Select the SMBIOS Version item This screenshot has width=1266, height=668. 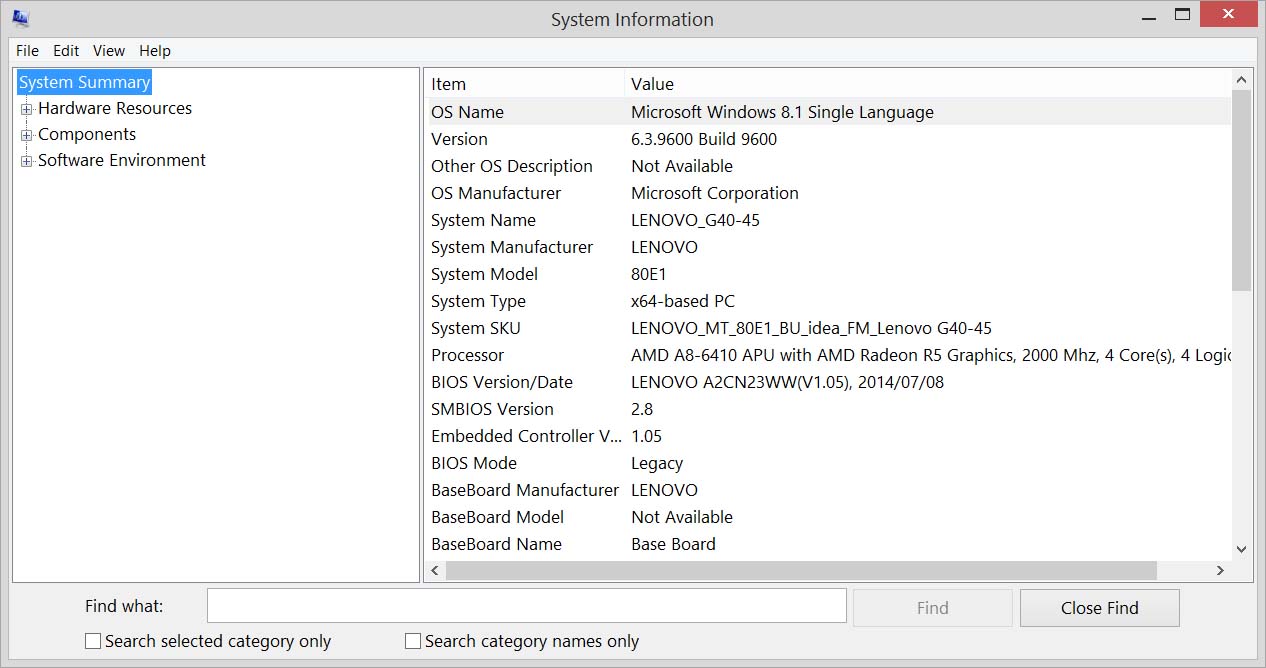pyautogui.click(x=492, y=409)
